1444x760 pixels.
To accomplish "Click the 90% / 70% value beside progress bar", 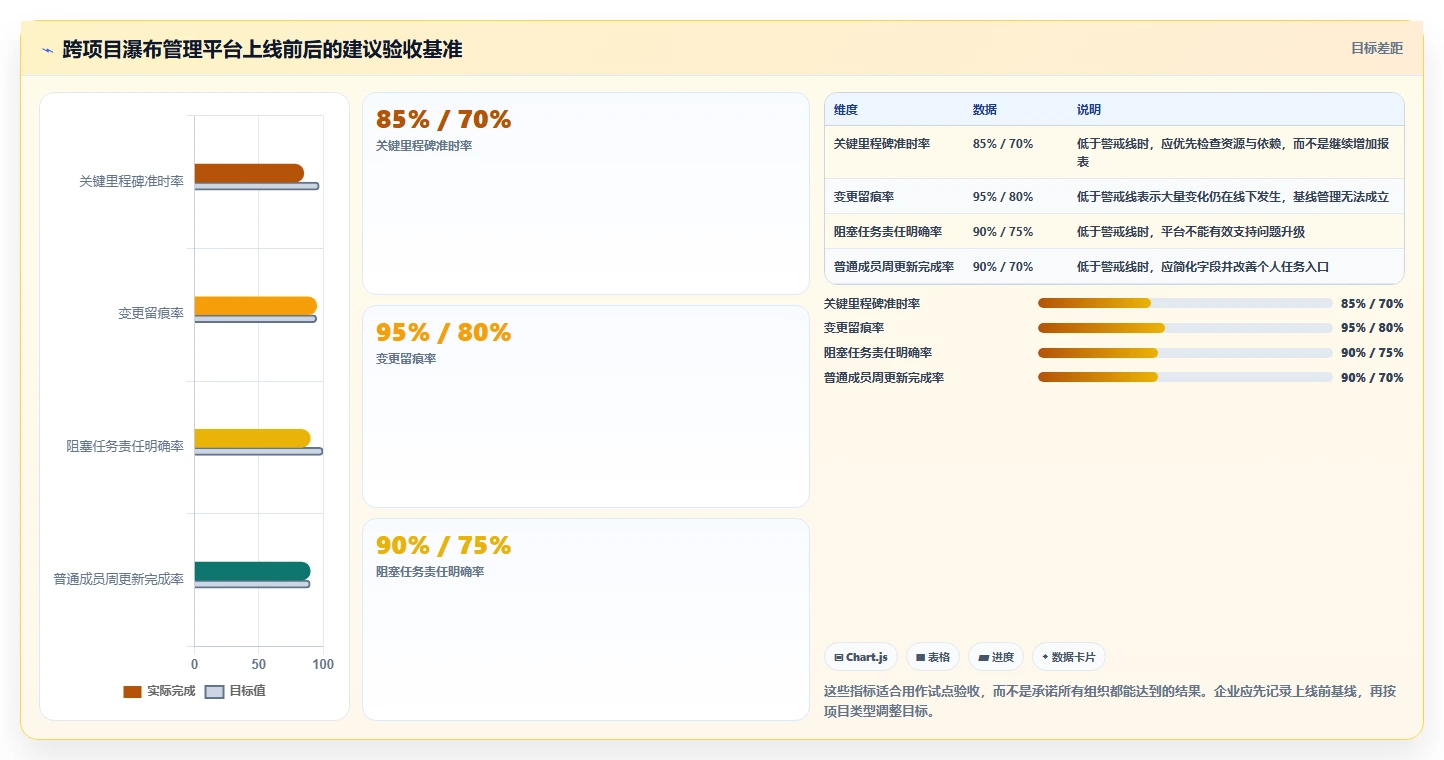I will click(x=1372, y=378).
